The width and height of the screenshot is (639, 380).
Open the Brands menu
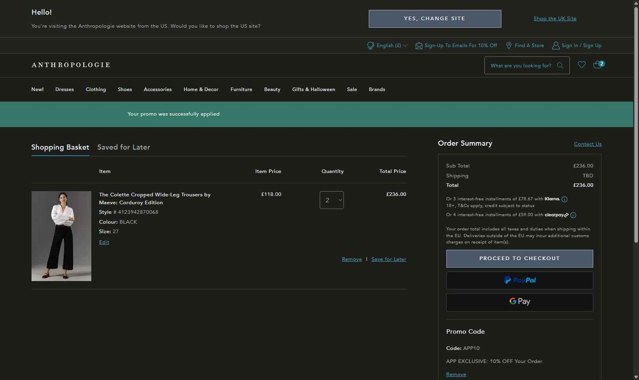(377, 89)
